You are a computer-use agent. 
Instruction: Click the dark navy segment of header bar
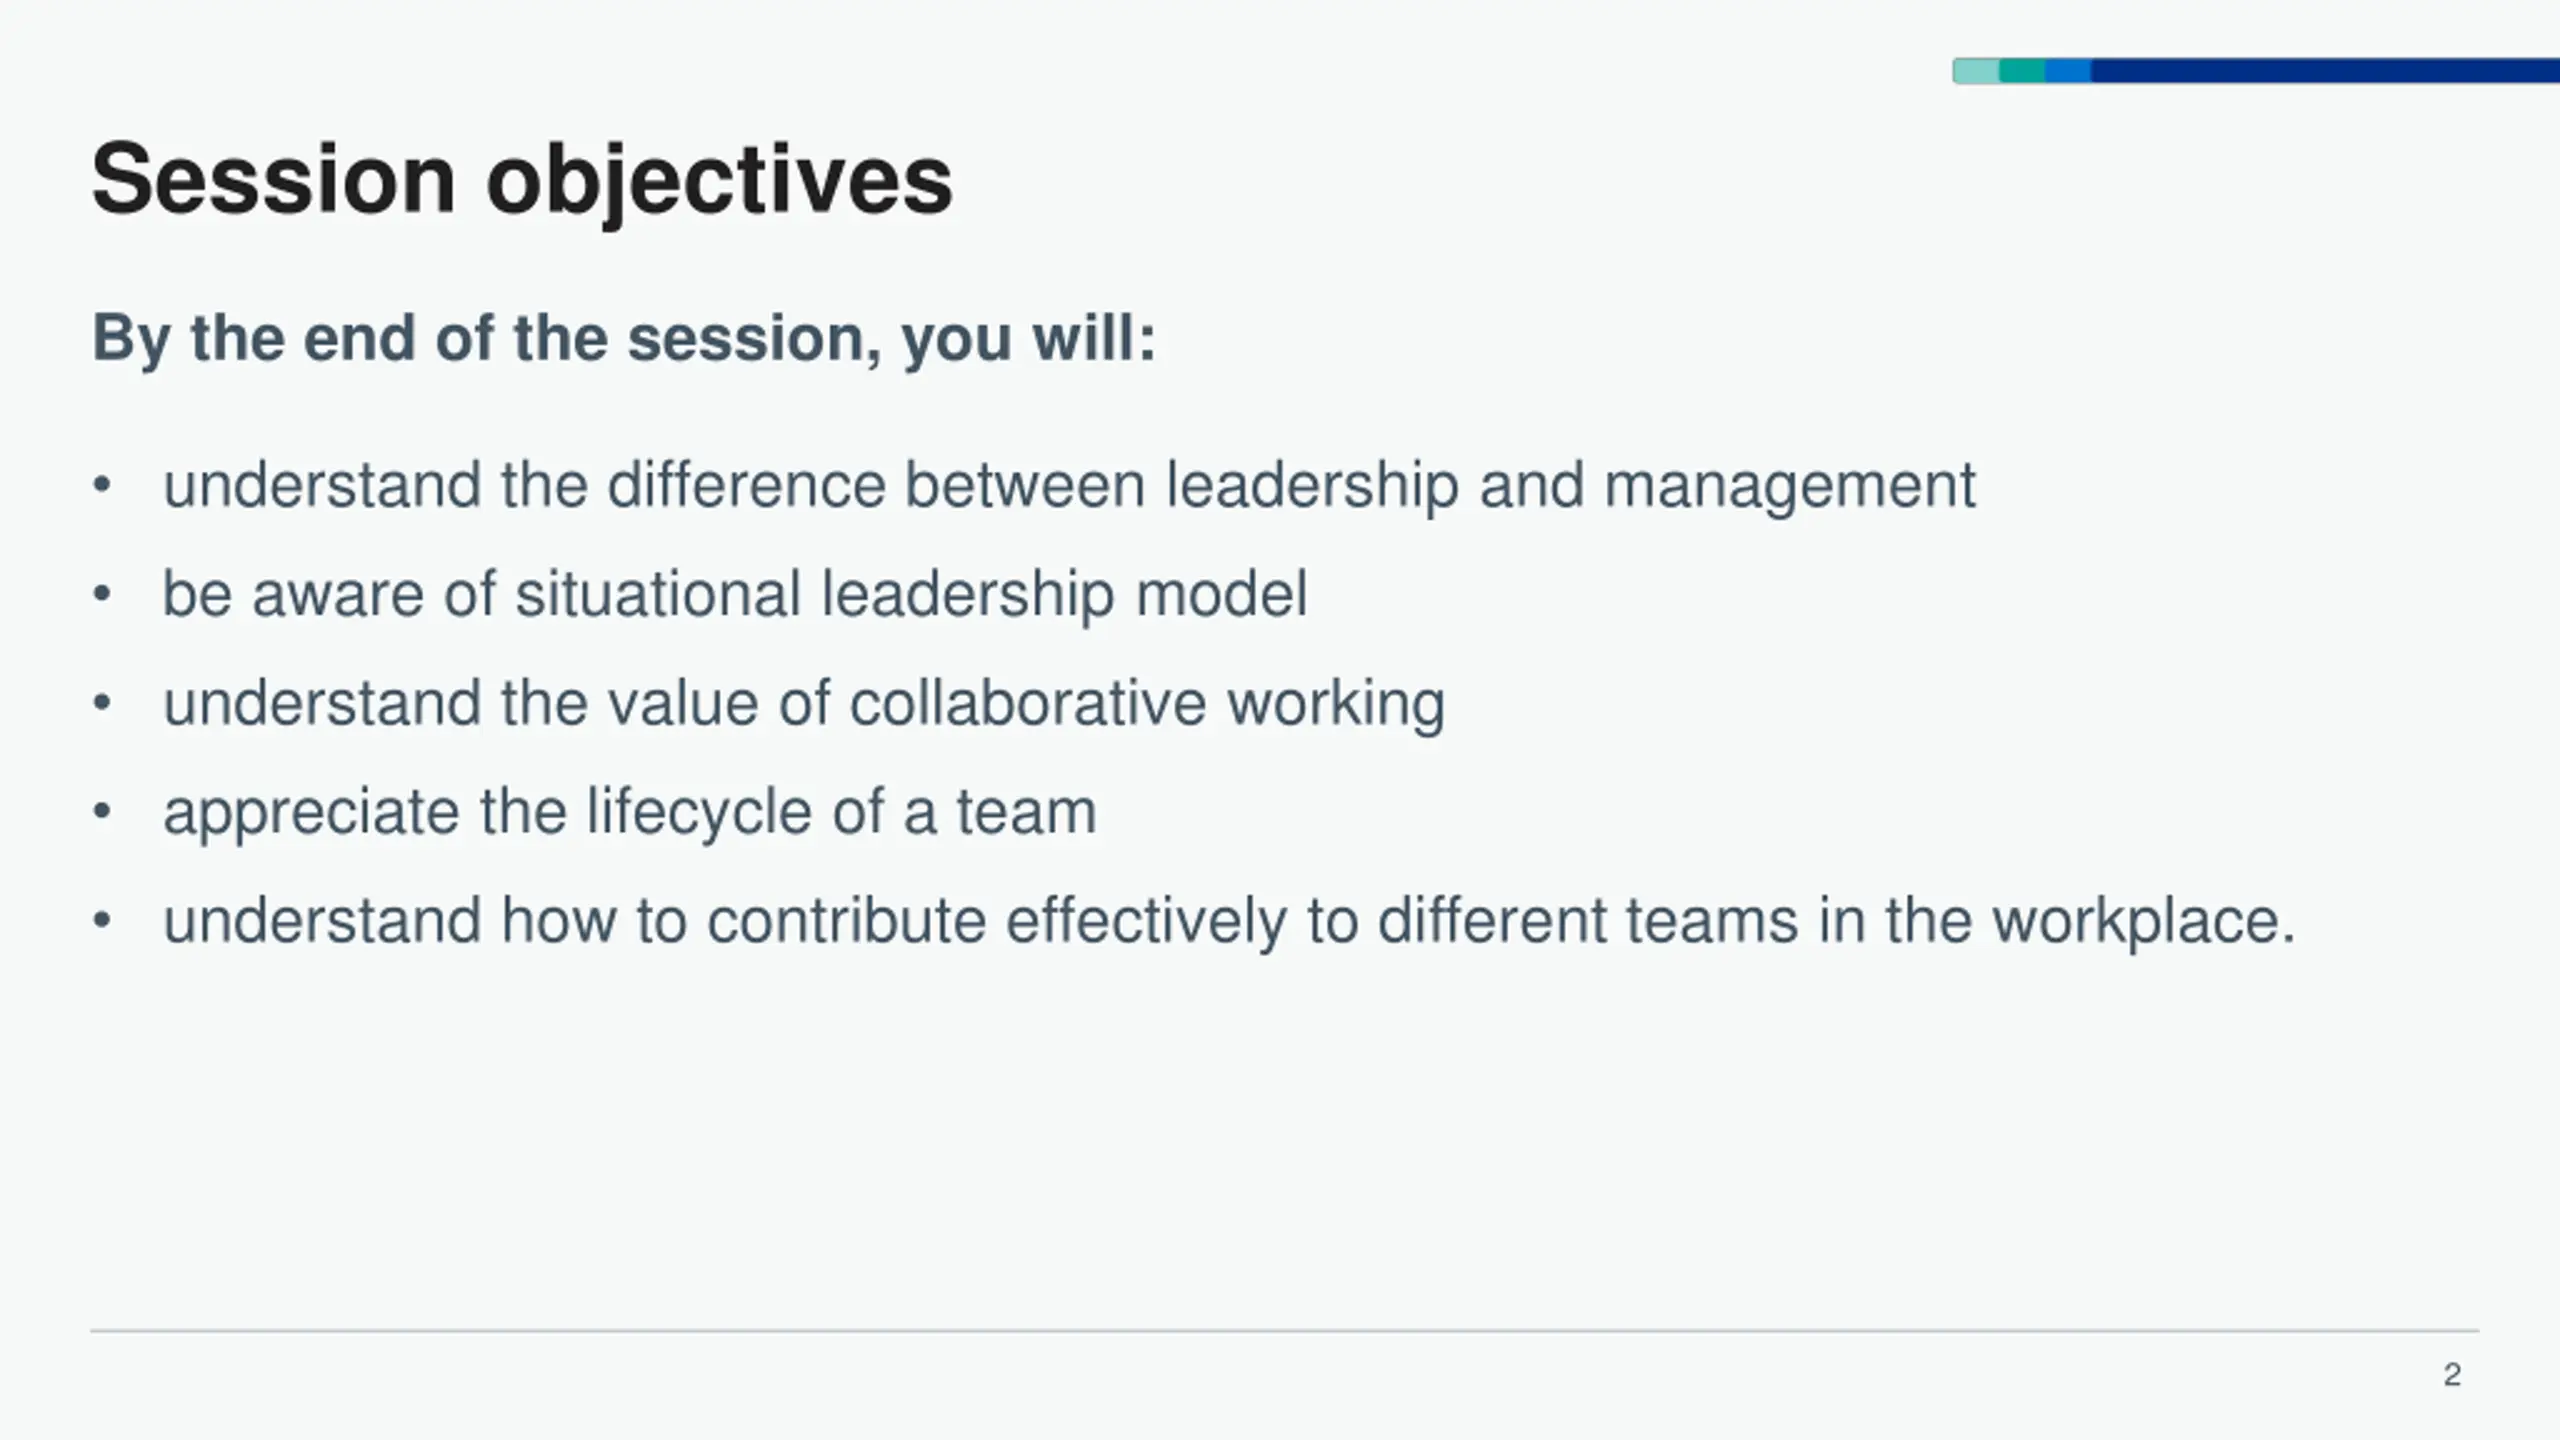click(2325, 71)
